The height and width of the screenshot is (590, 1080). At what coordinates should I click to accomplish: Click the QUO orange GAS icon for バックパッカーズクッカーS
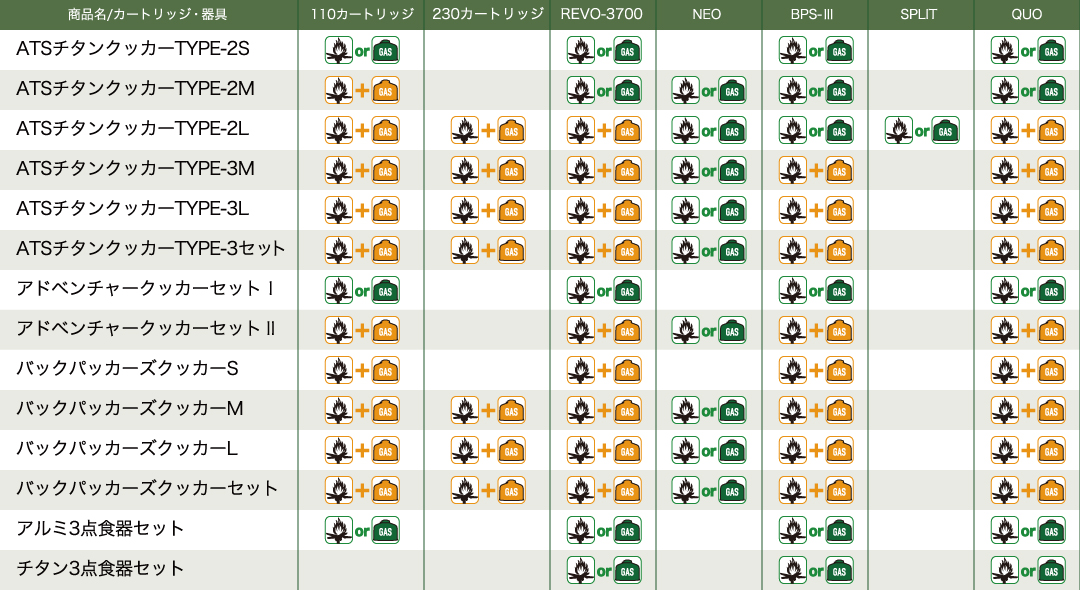(1052, 370)
